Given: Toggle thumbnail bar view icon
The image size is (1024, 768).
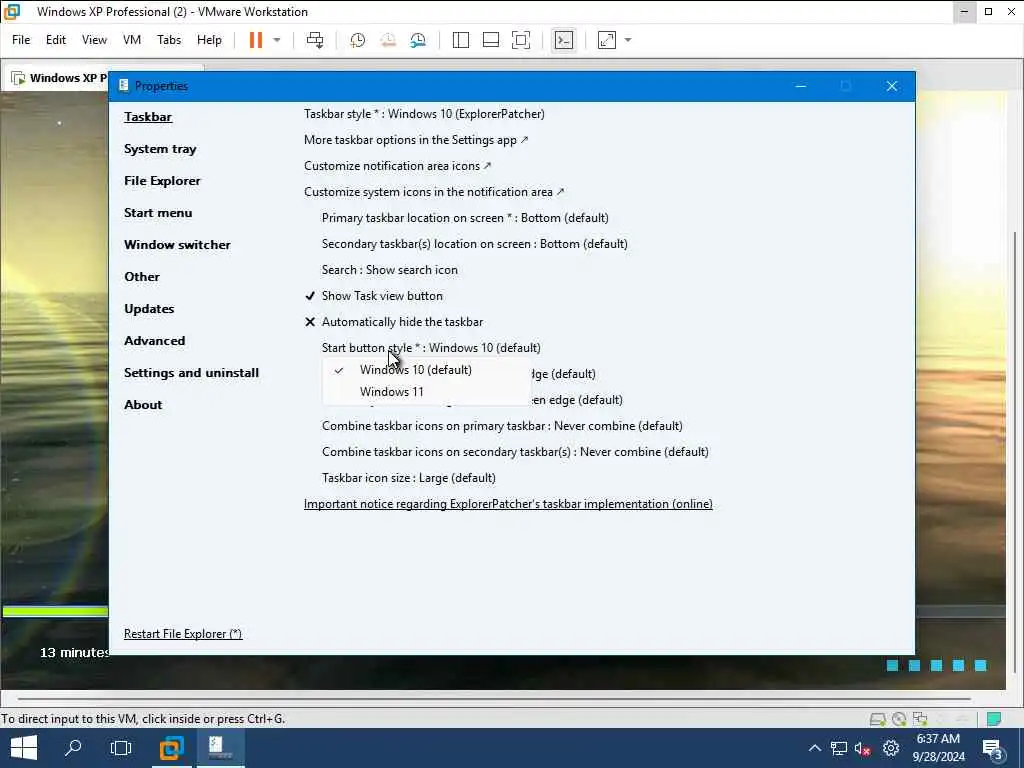Looking at the screenshot, I should 490,40.
